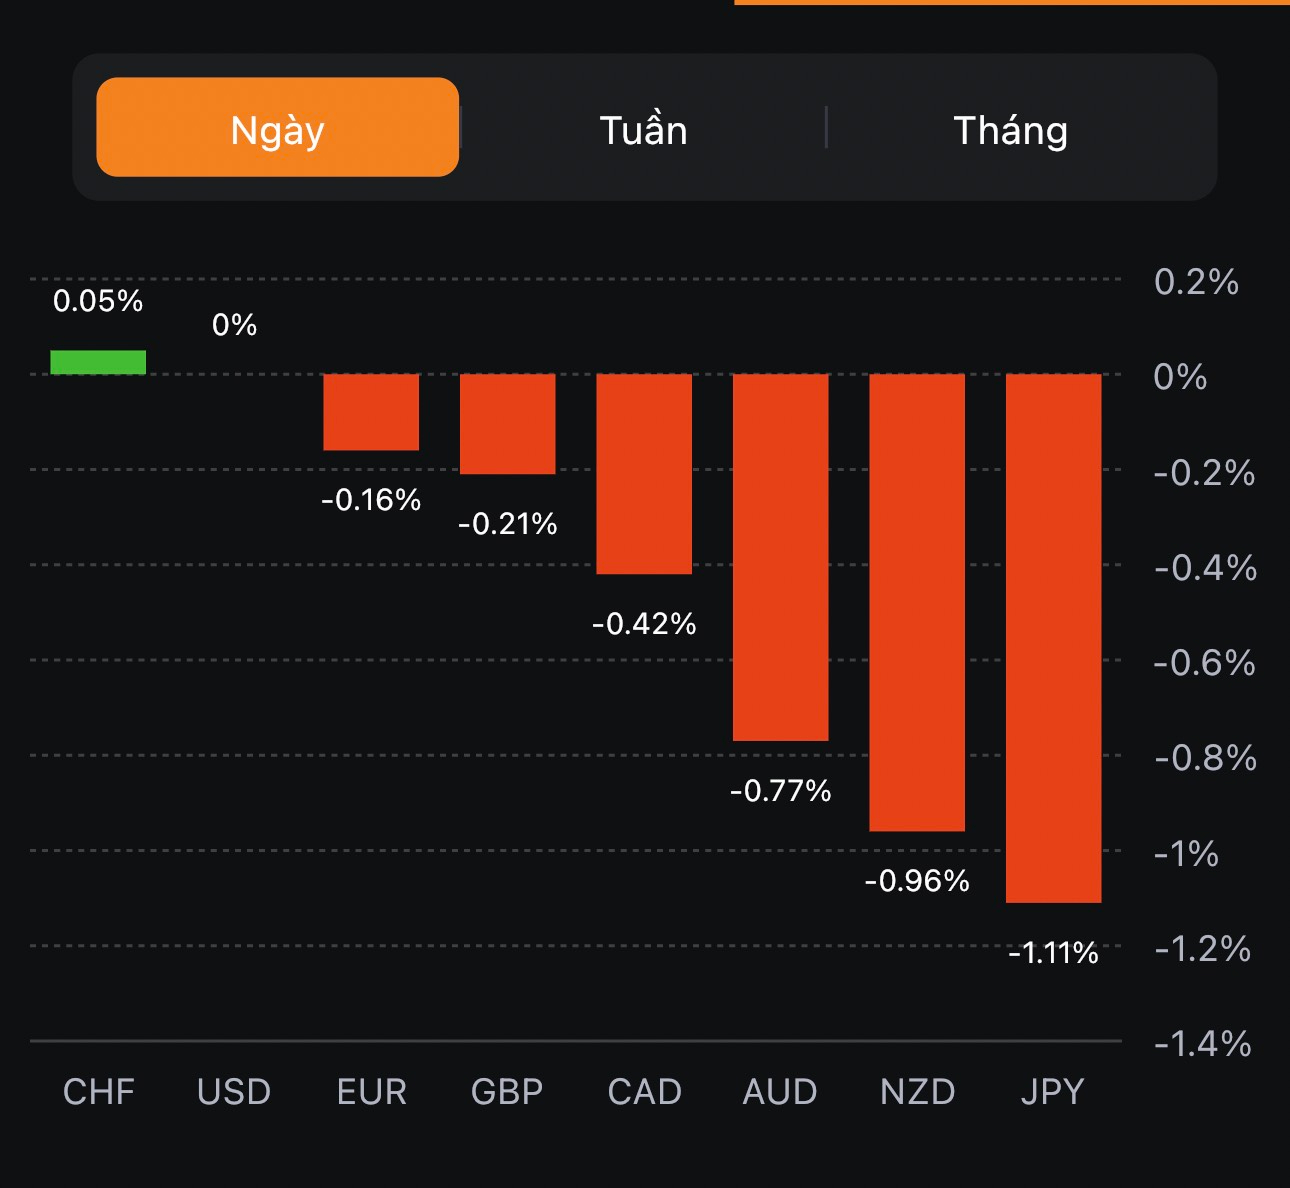Tap the 0.05% value label
Viewport: 1290px width, 1188px height.
pyautogui.click(x=98, y=301)
